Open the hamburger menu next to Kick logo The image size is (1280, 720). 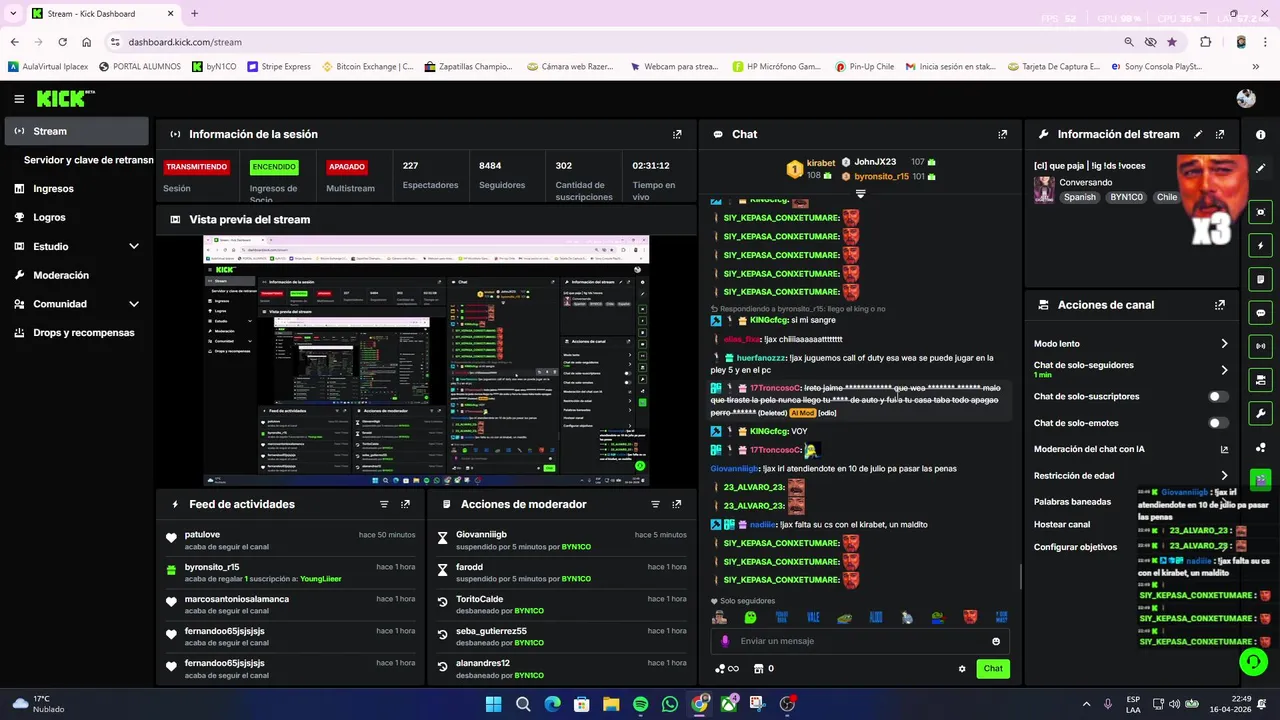[19, 99]
